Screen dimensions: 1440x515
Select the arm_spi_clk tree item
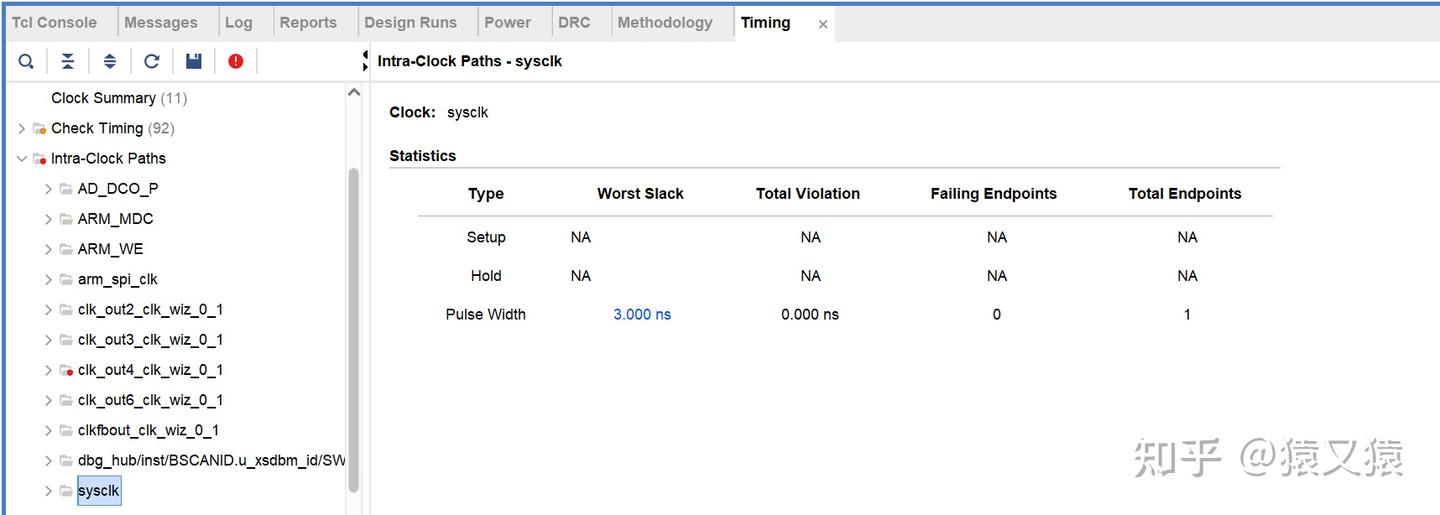(117, 279)
